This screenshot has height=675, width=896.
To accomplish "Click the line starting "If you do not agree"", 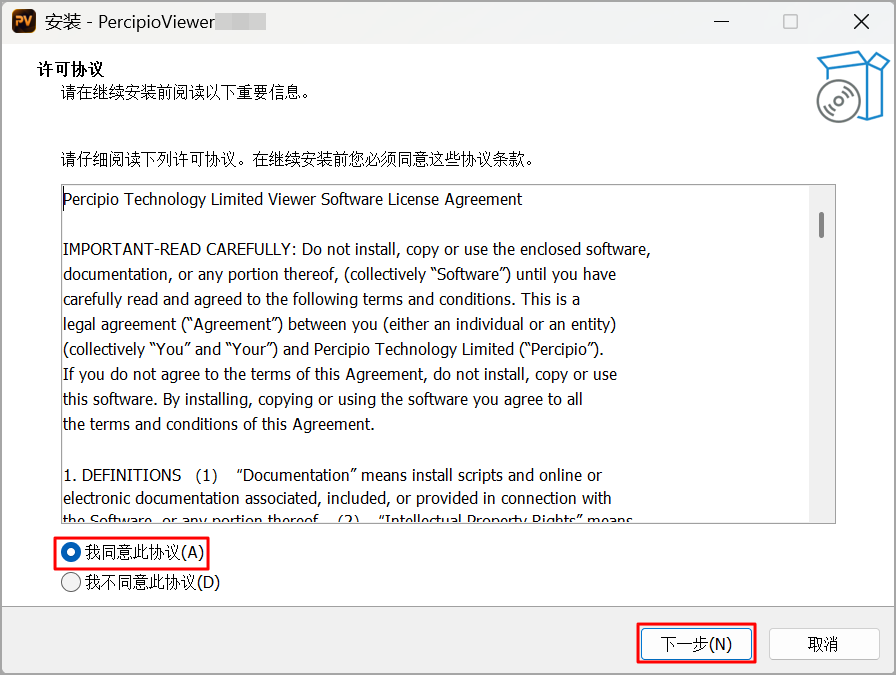I will [x=339, y=375].
